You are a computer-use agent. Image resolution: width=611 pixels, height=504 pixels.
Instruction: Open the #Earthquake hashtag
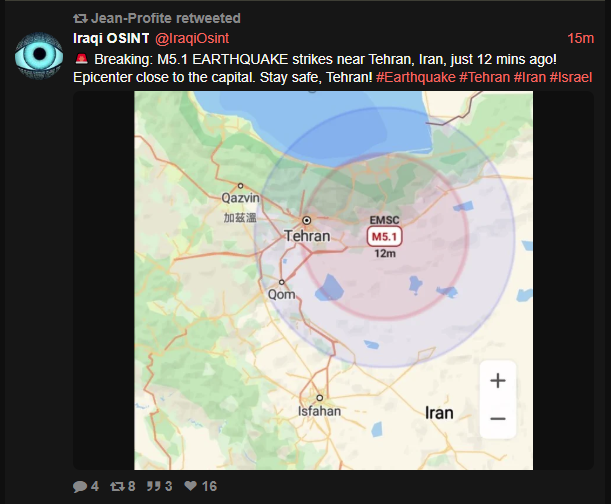point(416,77)
